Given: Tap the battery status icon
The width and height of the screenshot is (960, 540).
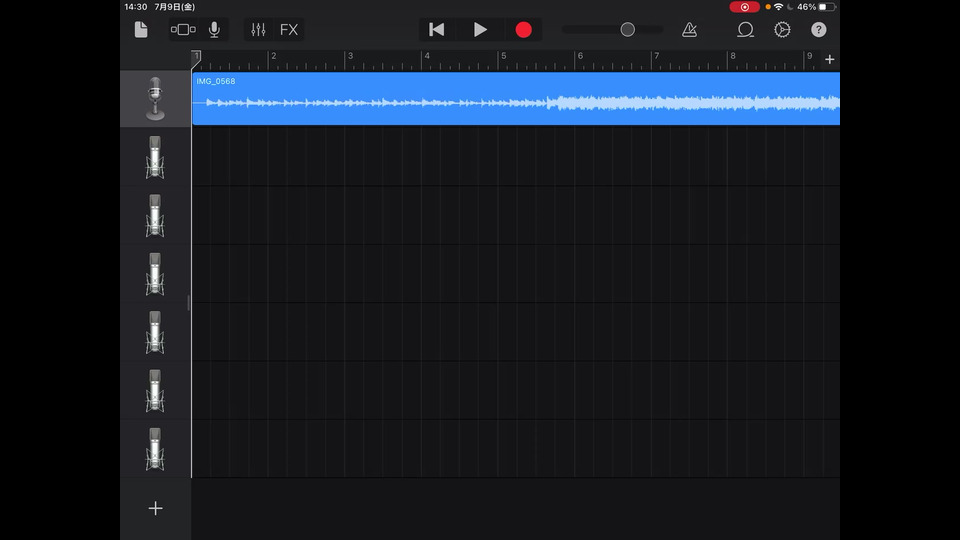Looking at the screenshot, I should 827,7.
